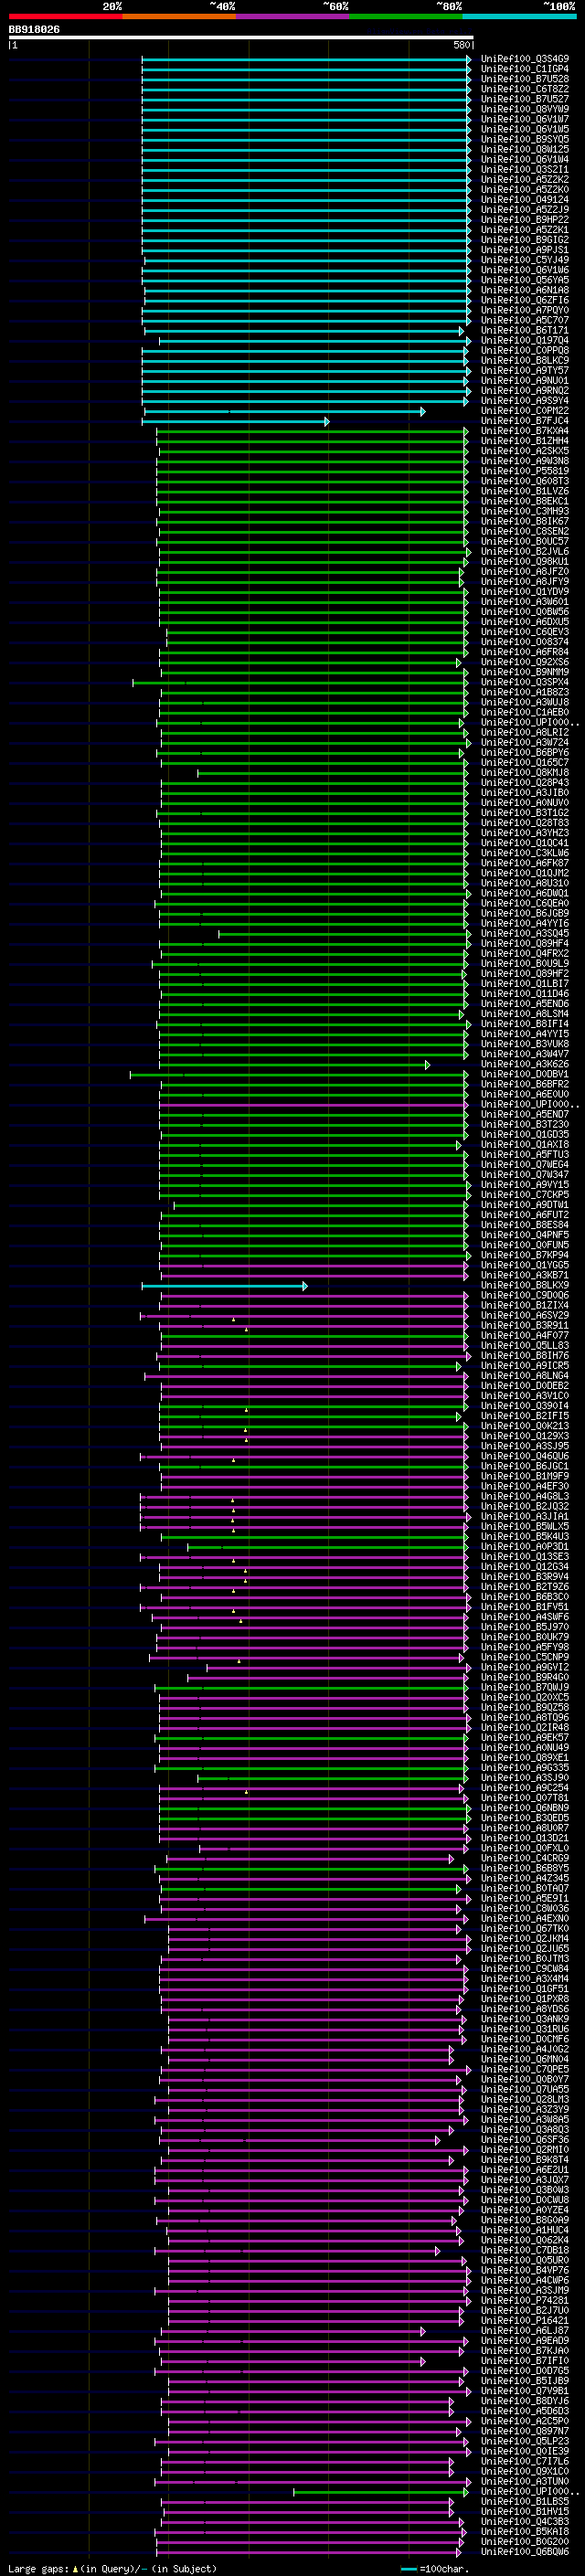Select hit label UniRef100_A5END7
The height and width of the screenshot is (2576, 585).
(x=525, y=1114)
